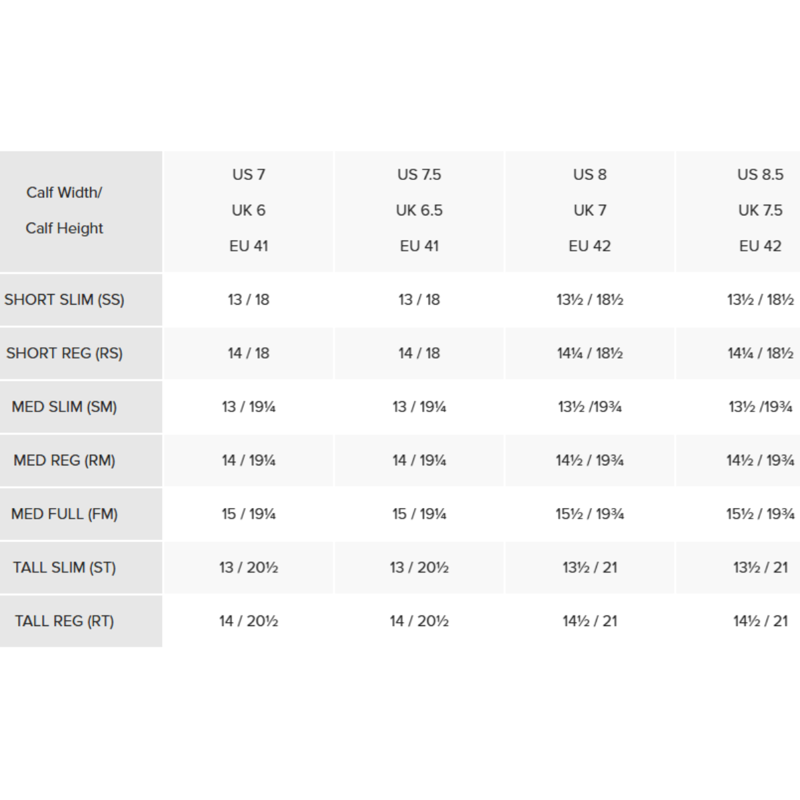Select SHORT SLIM value under US 7

tap(248, 299)
